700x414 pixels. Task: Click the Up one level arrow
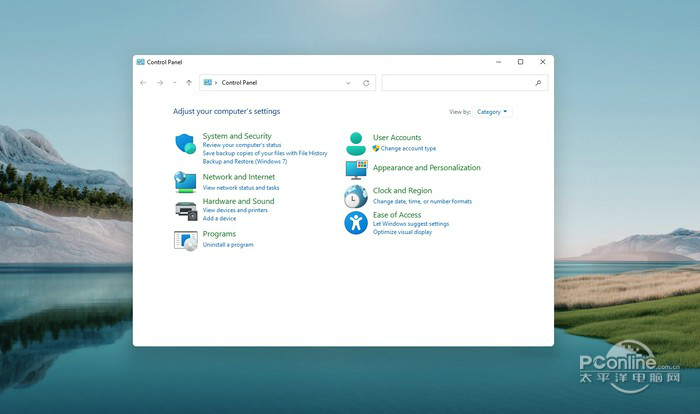click(189, 83)
